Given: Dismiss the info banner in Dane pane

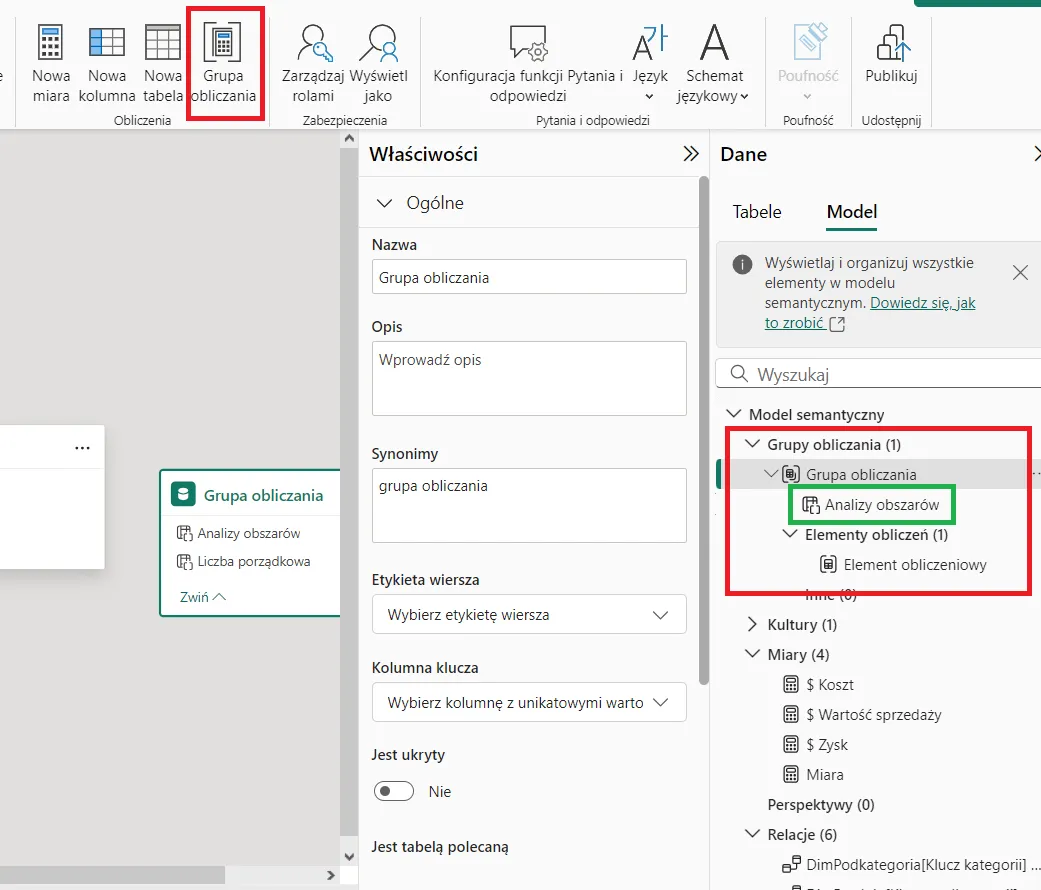Looking at the screenshot, I should tap(1020, 272).
